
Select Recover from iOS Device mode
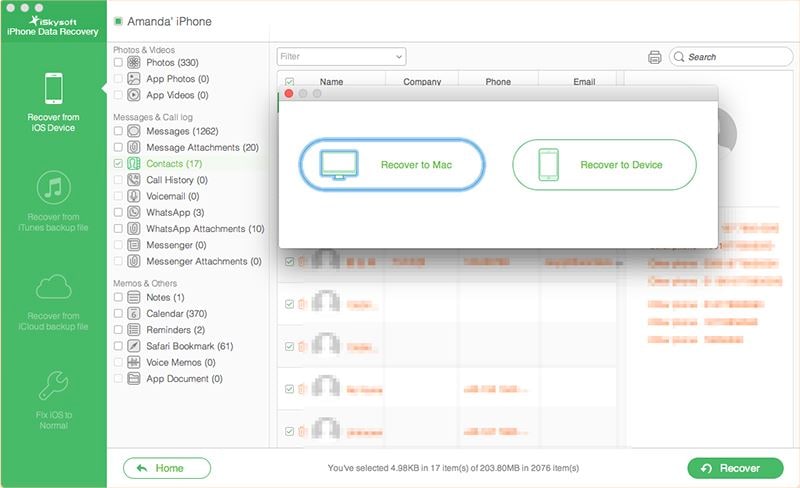(x=54, y=103)
